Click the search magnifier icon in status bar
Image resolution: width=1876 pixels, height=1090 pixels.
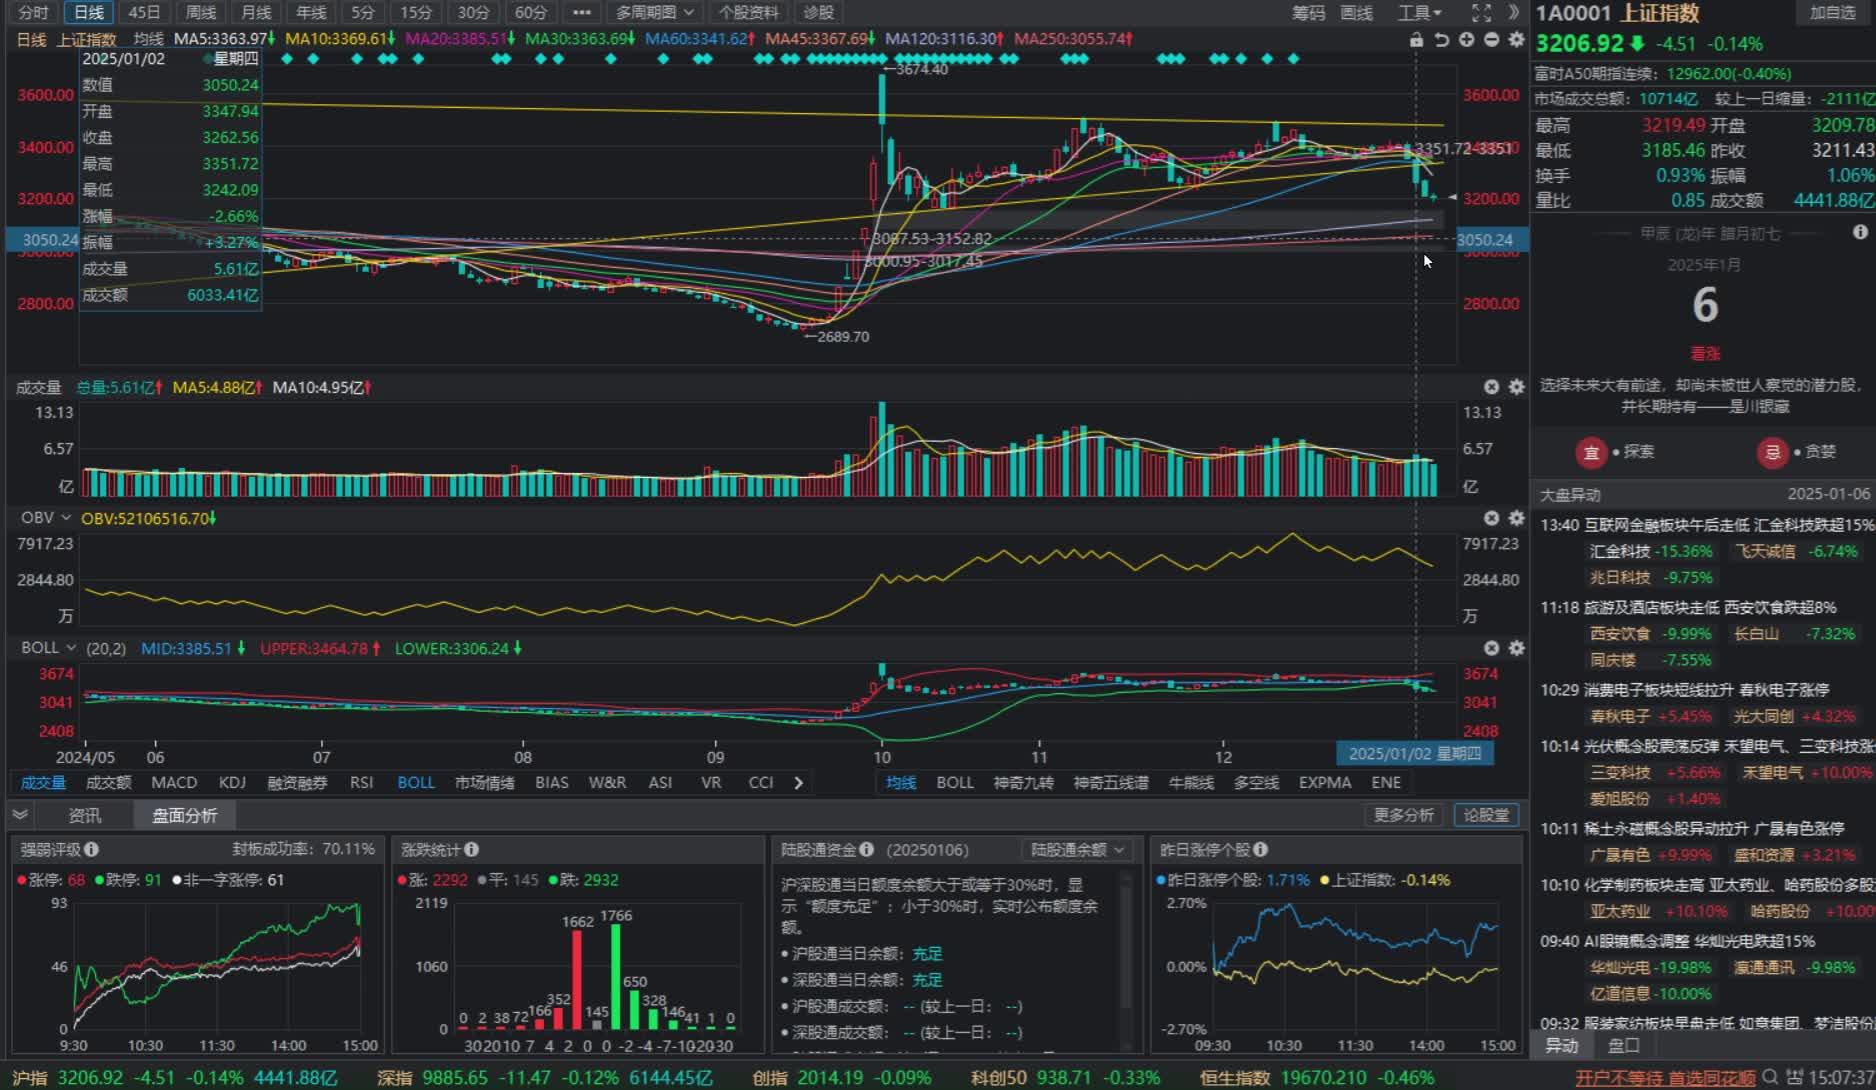pyautogui.click(x=1770, y=1077)
